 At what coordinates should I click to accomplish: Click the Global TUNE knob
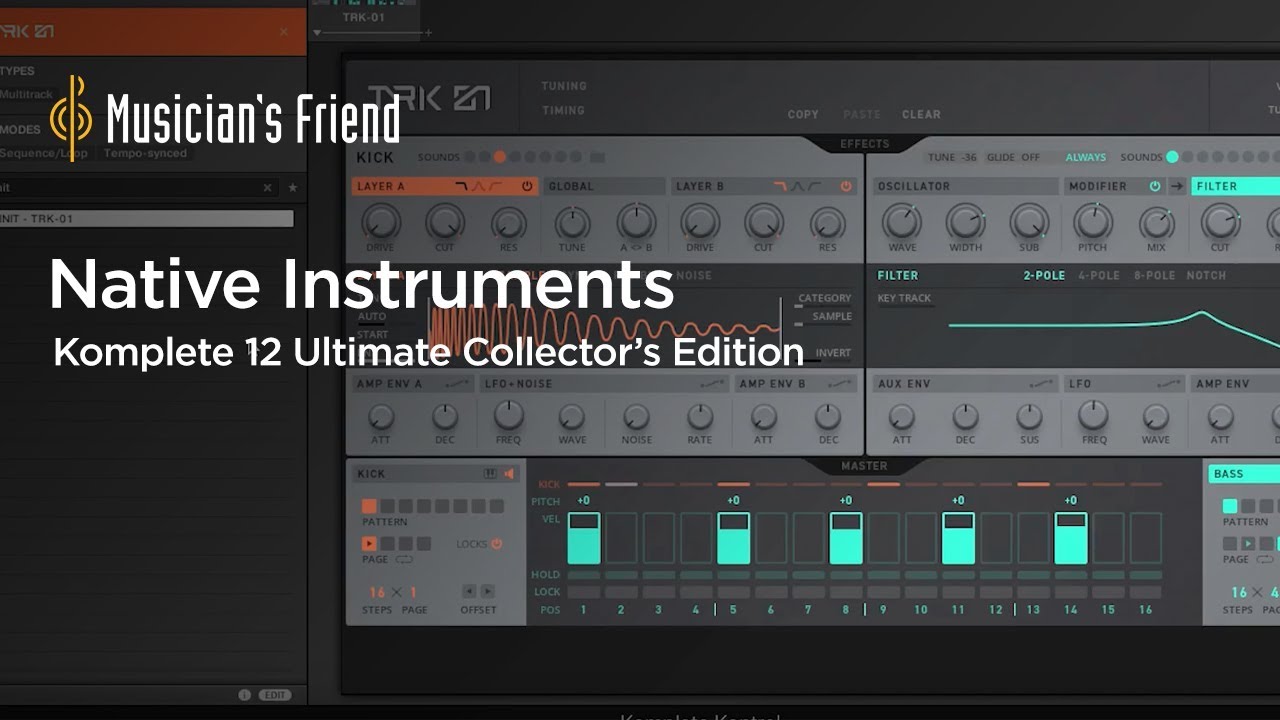tap(572, 222)
